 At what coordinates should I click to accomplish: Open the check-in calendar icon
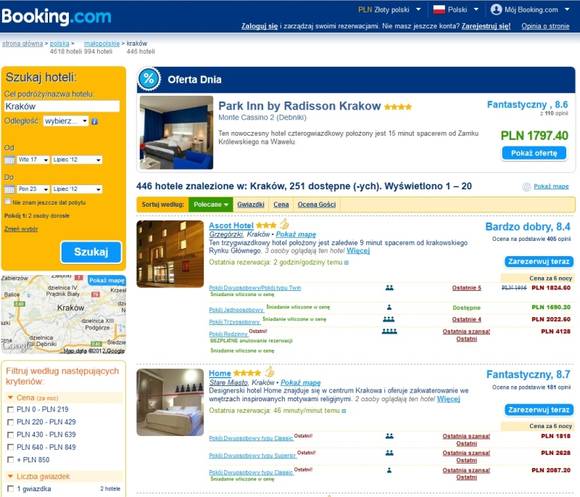(10, 160)
